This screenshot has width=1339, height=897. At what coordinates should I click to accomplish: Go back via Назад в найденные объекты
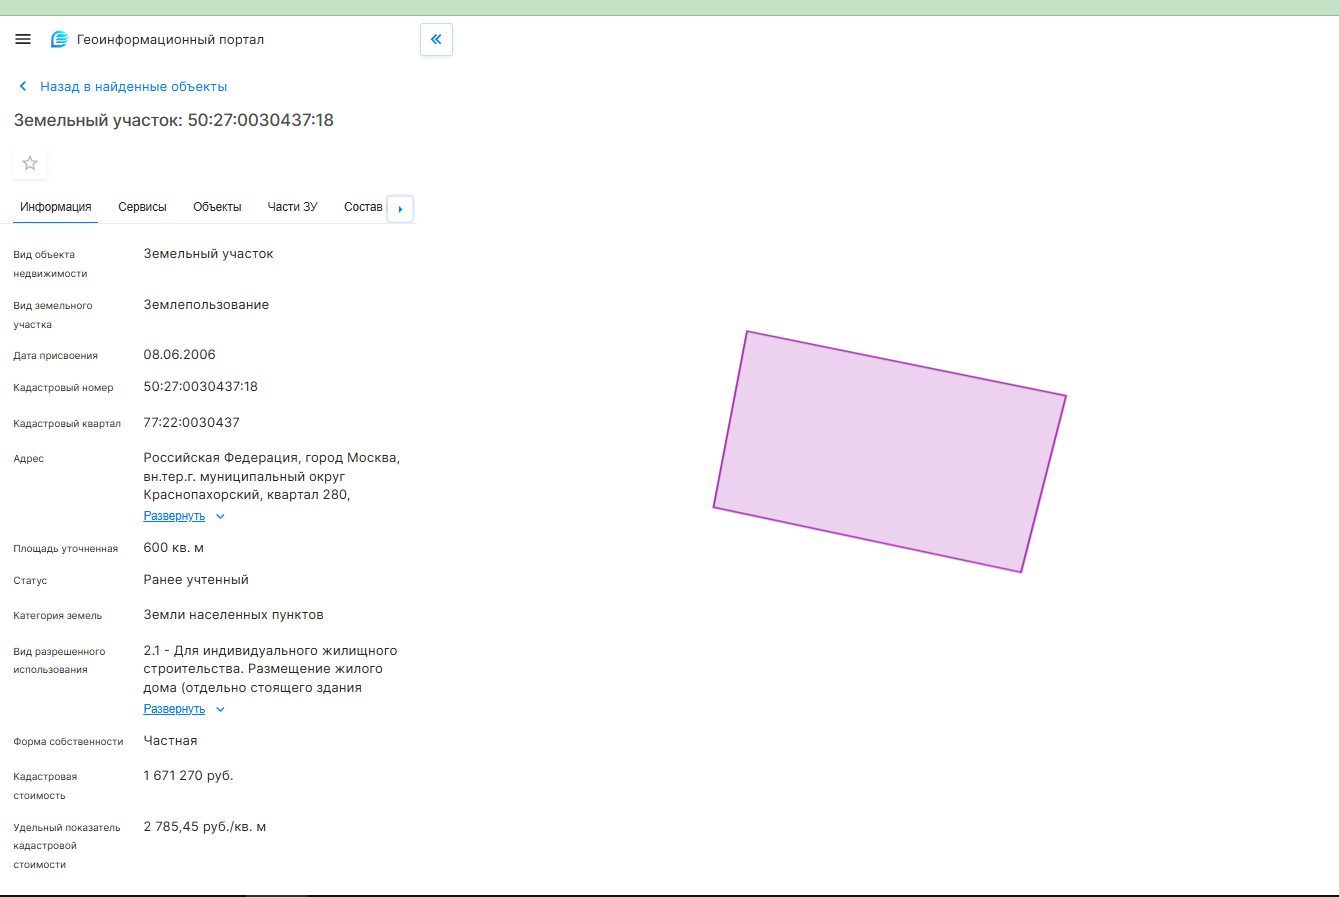point(133,87)
